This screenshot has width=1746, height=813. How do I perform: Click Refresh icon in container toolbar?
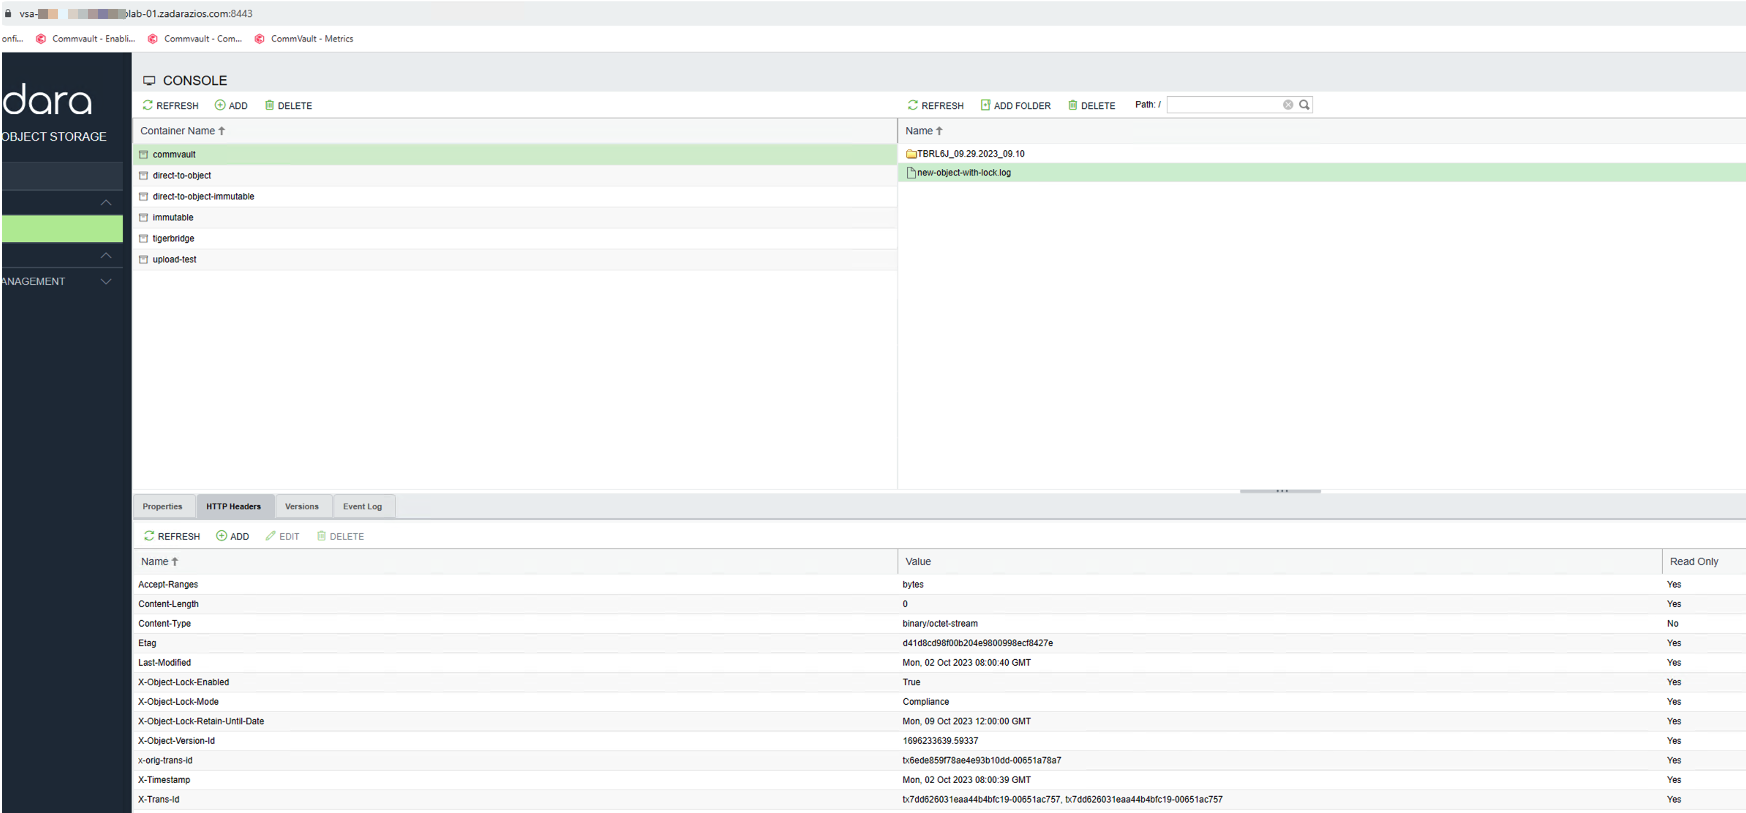coord(148,105)
